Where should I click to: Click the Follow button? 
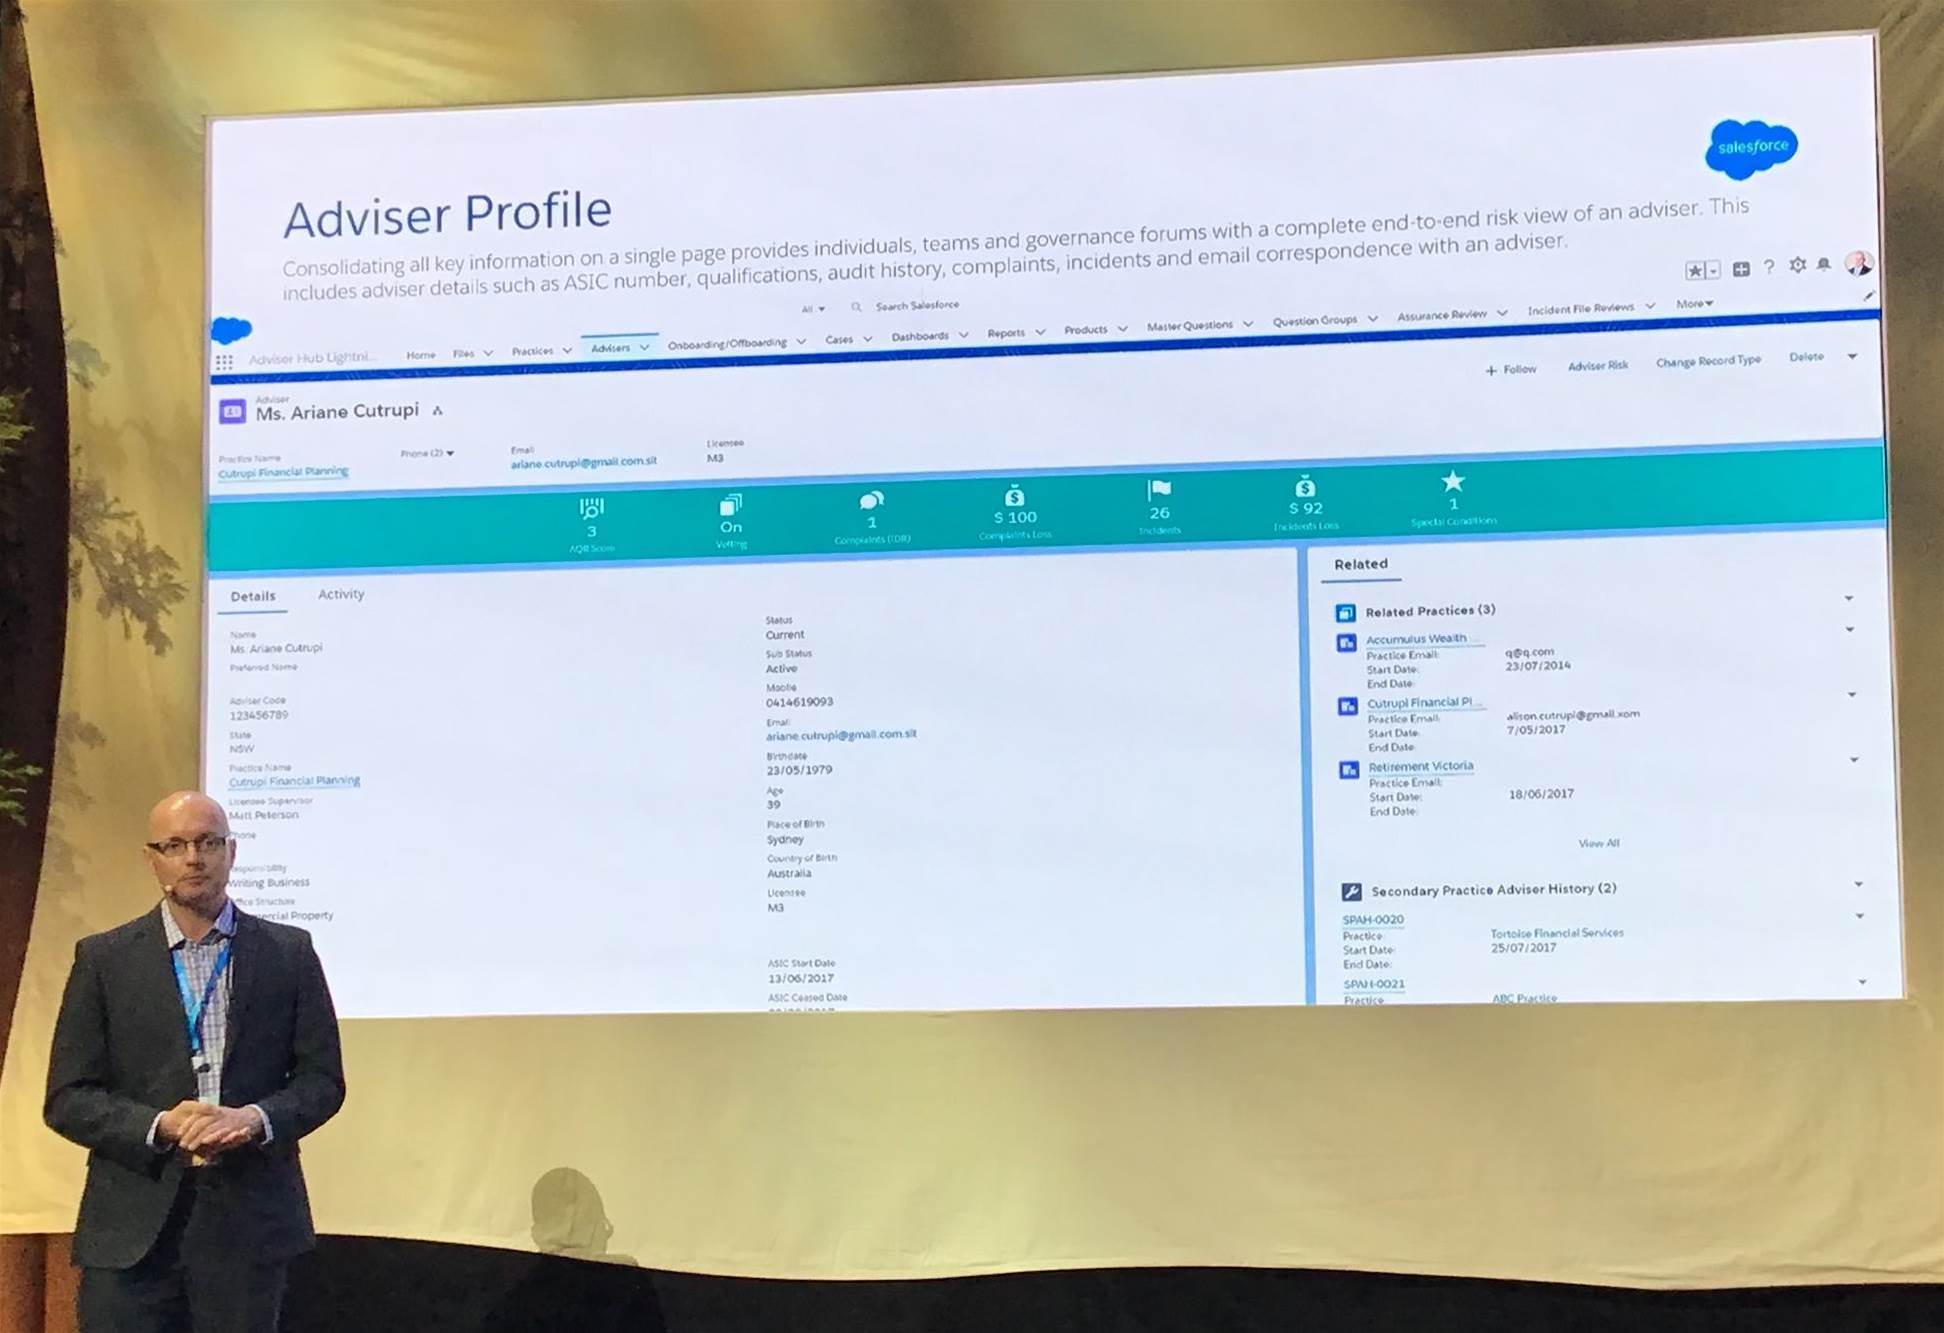(1511, 369)
